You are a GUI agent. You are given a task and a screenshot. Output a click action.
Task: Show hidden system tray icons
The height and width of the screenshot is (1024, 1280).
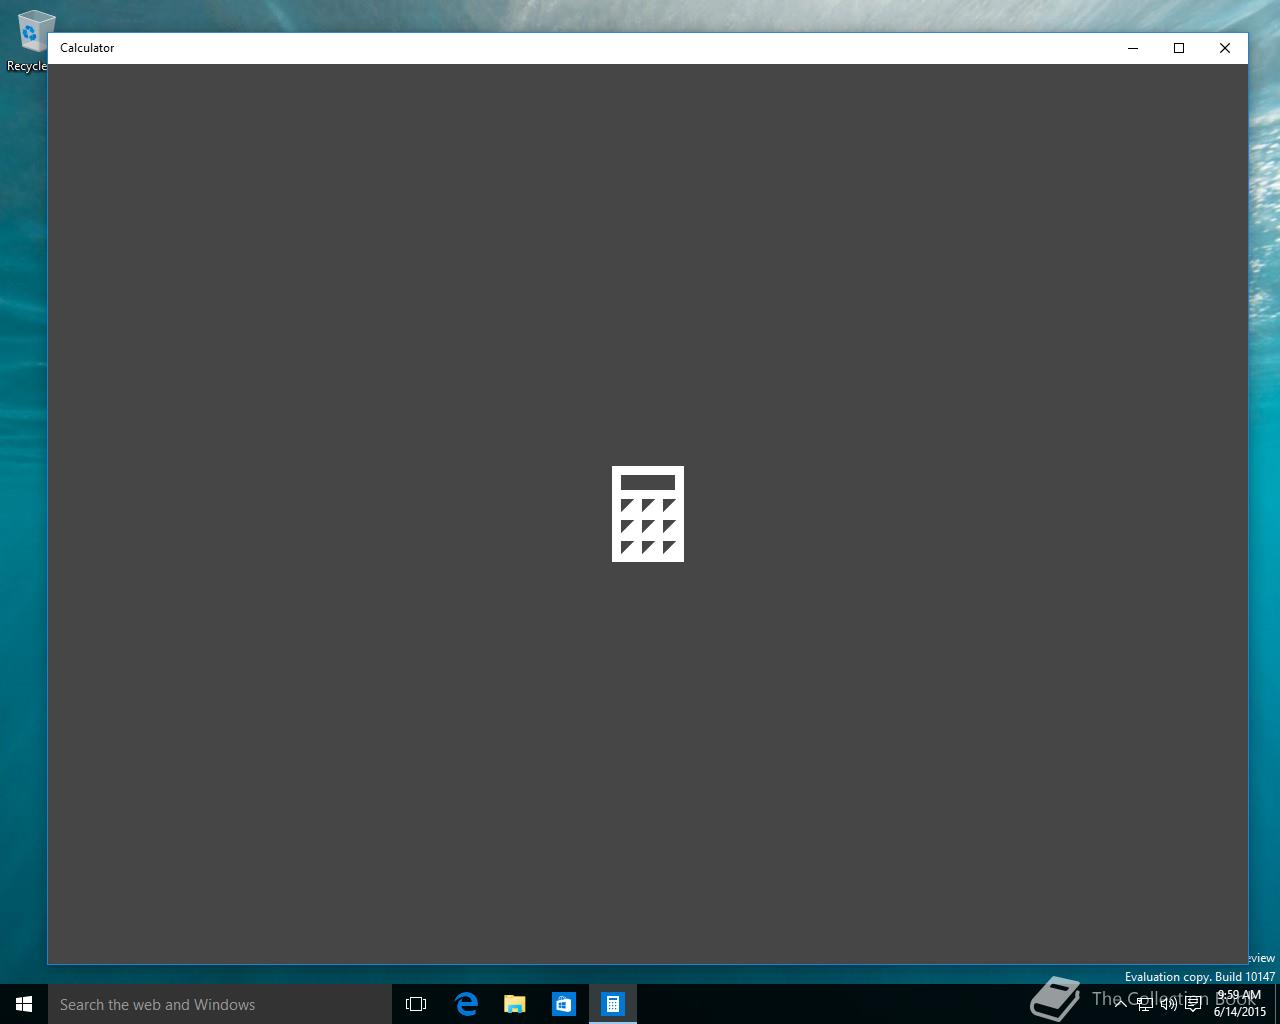(1120, 1004)
